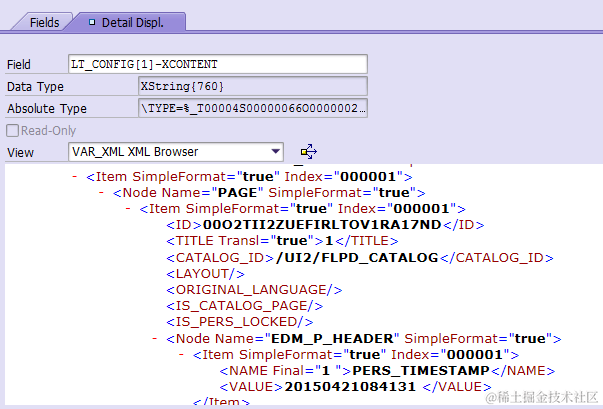Select the PERS_TIMESTAMP name value
Viewport: 603px width, 409px height.
point(421,371)
